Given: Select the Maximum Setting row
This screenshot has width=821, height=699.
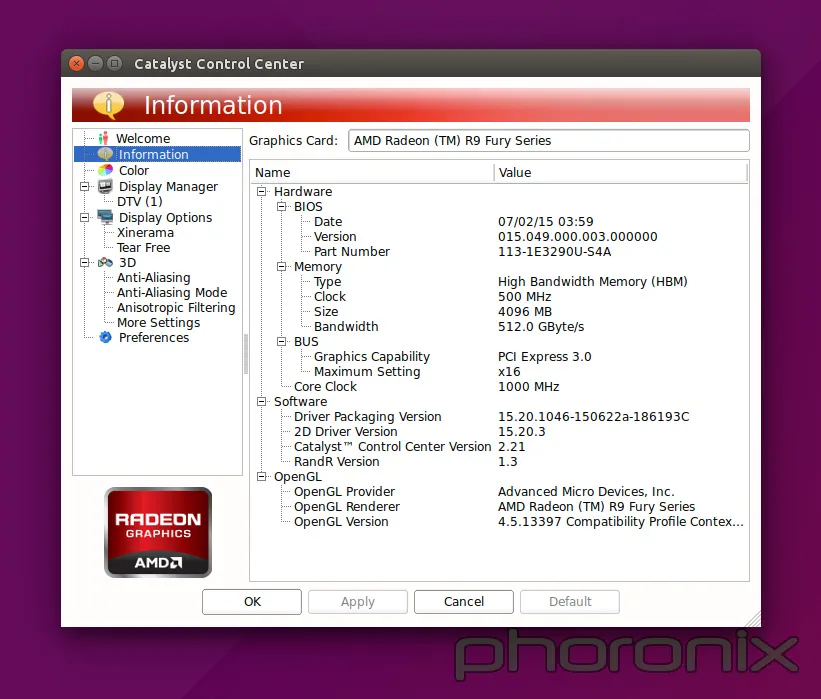Looking at the screenshot, I should [x=500, y=371].
